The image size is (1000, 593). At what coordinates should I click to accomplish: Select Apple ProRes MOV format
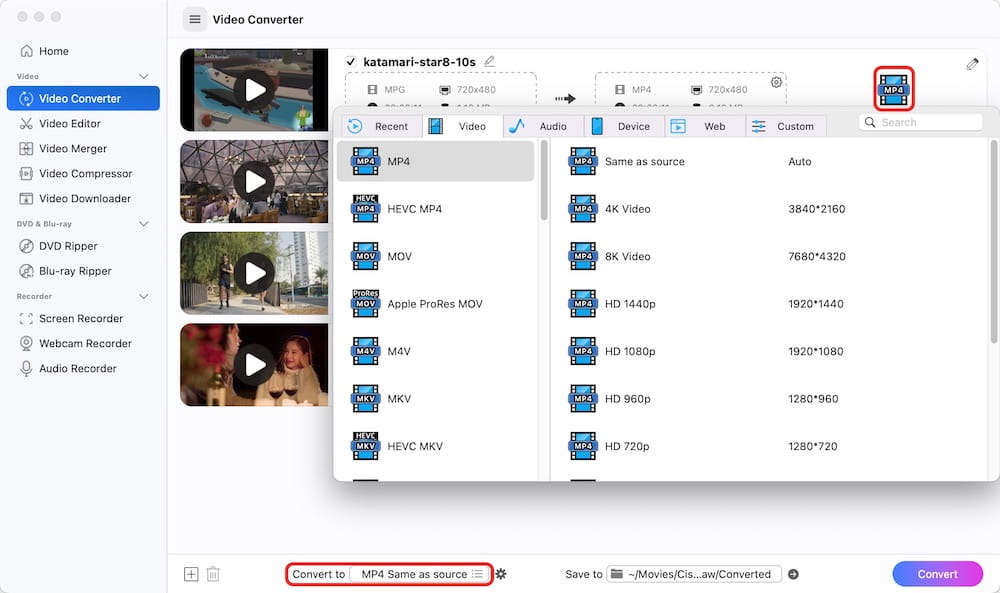point(436,304)
